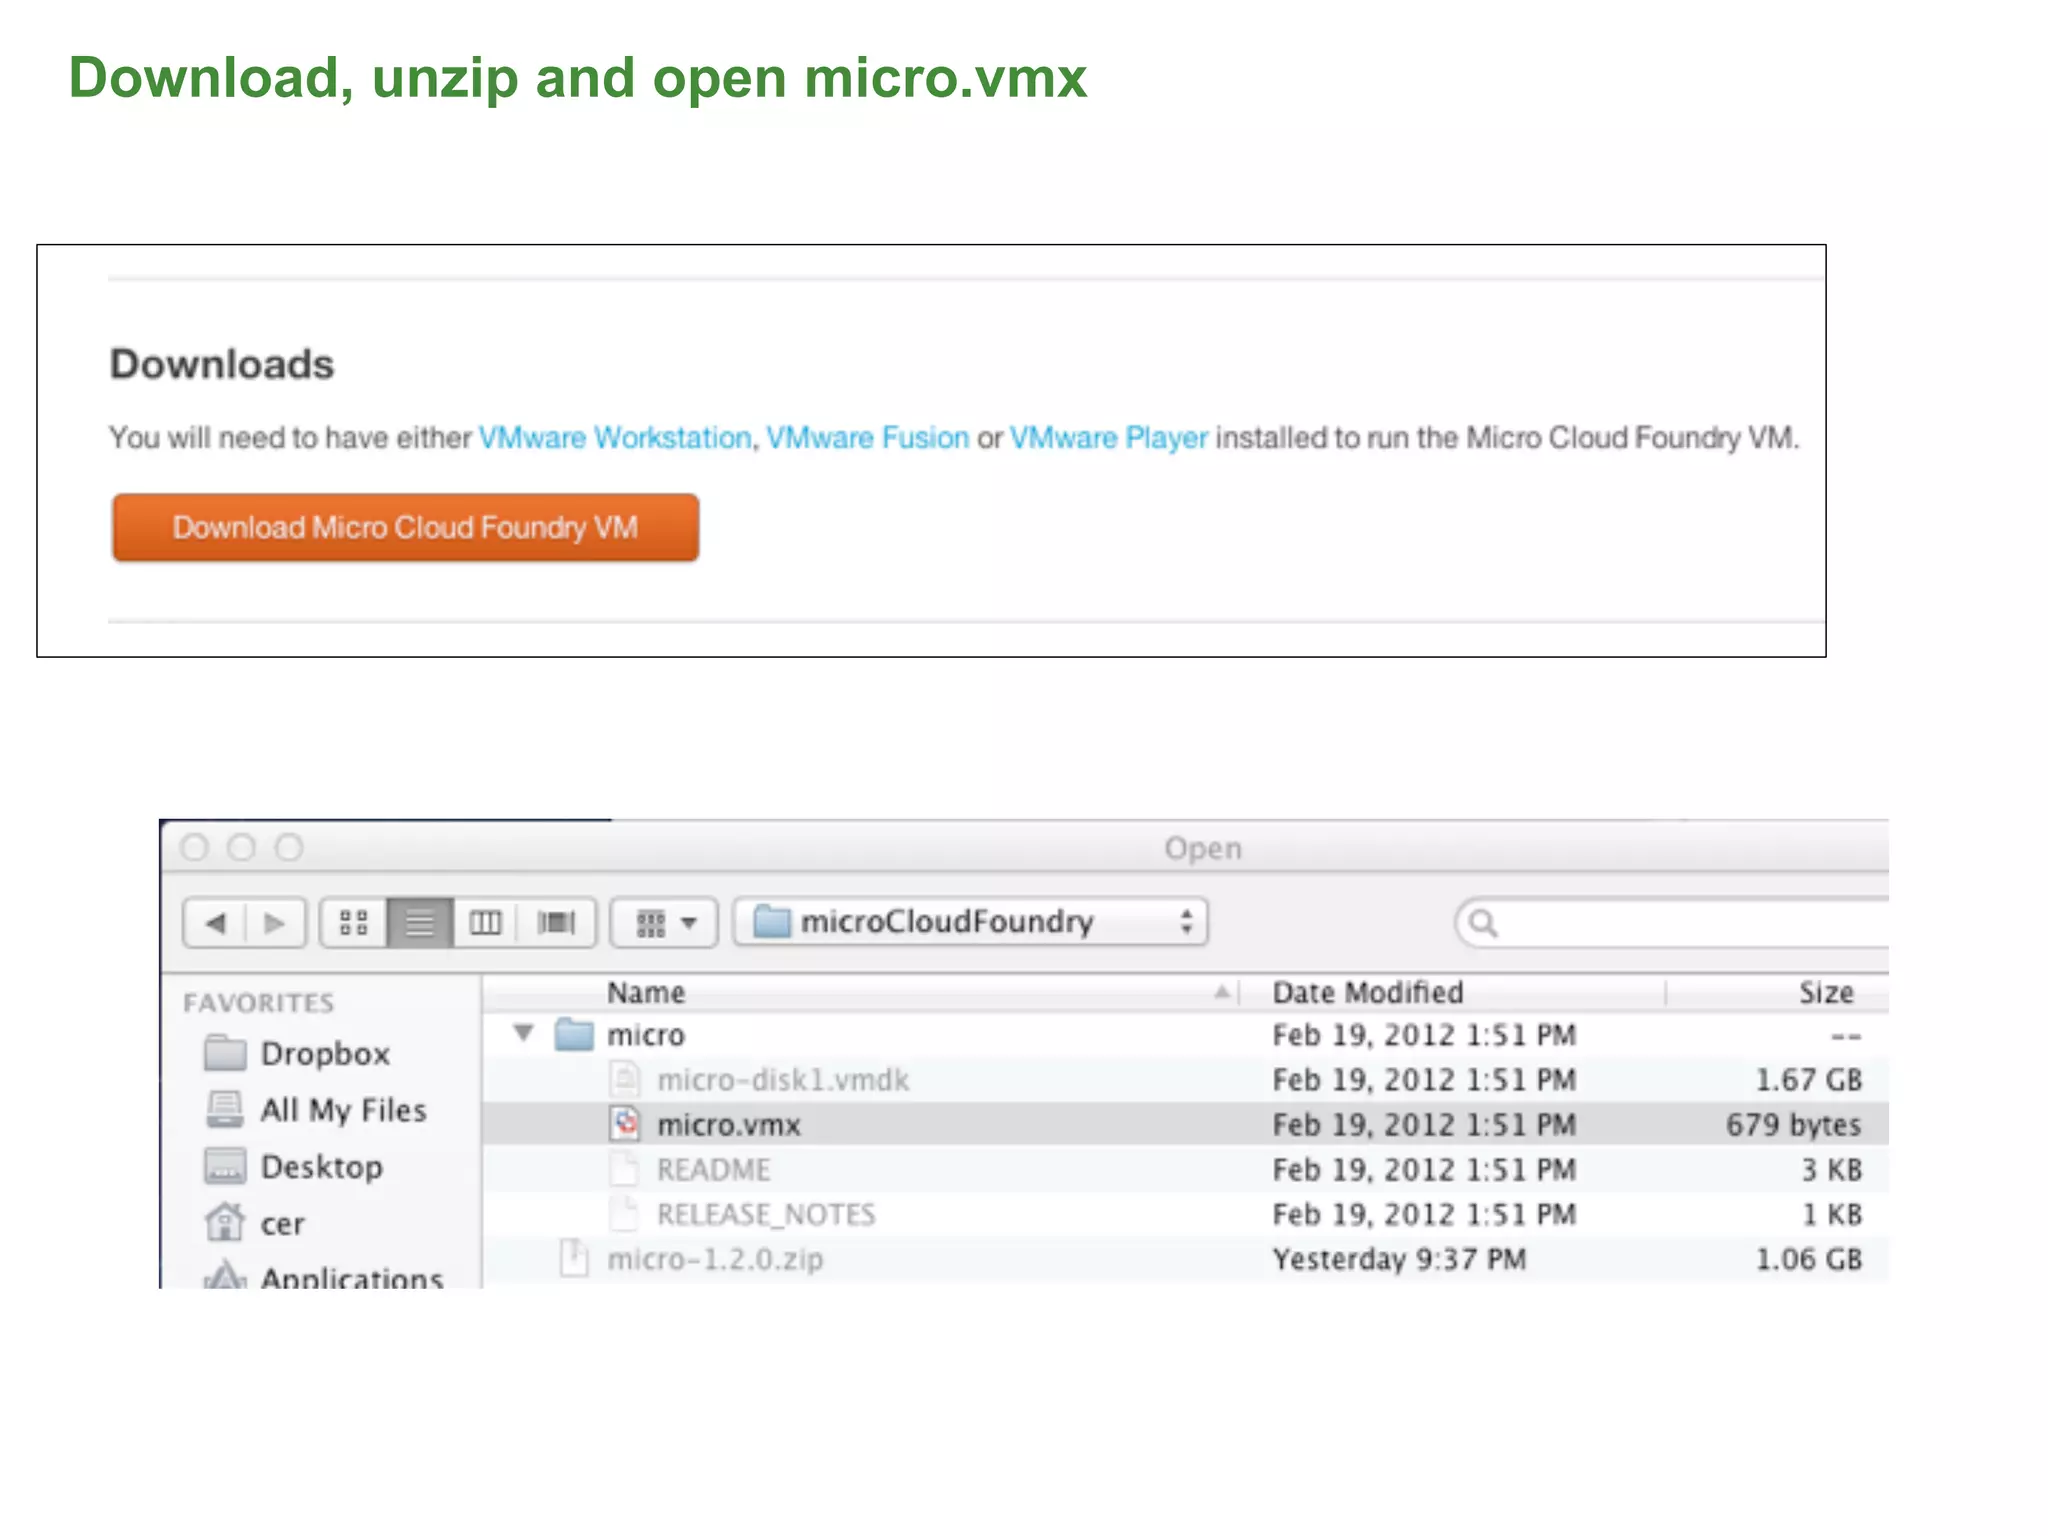The image size is (2048, 1536).
Task: Select the 'micro.vmx' file name
Action: (729, 1125)
